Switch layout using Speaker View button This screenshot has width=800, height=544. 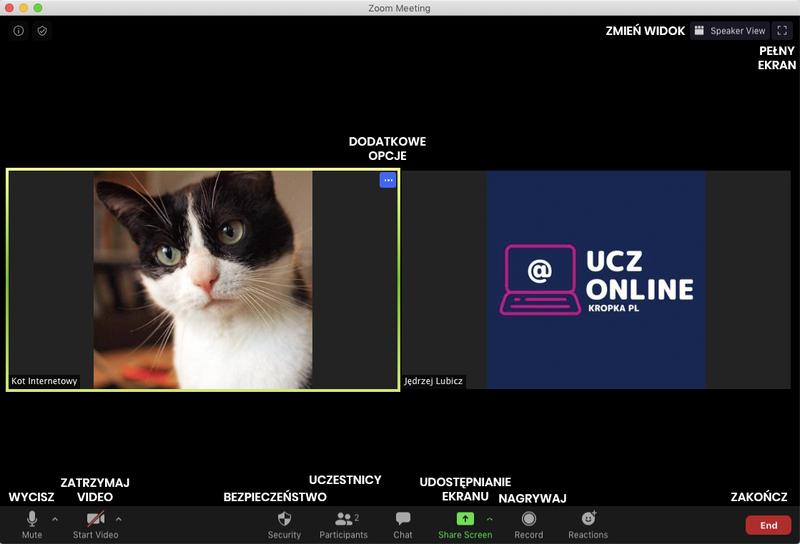[729, 31]
